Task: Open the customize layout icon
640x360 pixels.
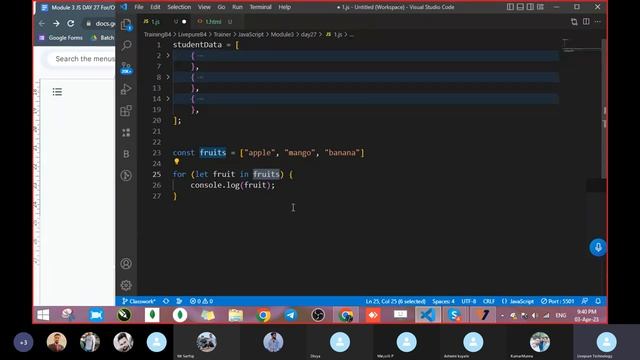Action: point(540,7)
